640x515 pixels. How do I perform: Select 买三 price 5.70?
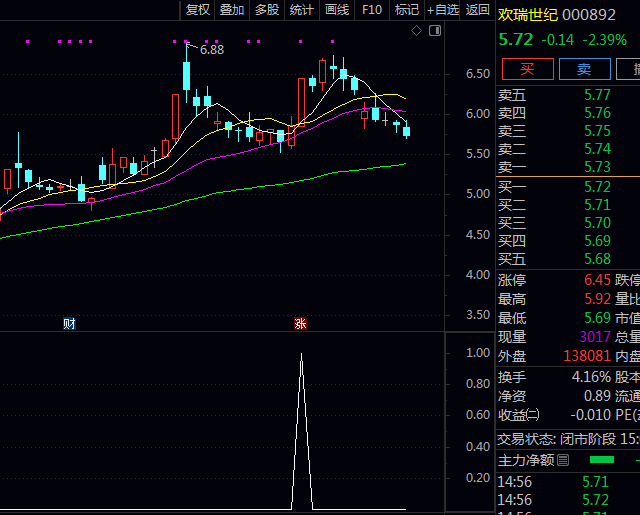click(597, 223)
